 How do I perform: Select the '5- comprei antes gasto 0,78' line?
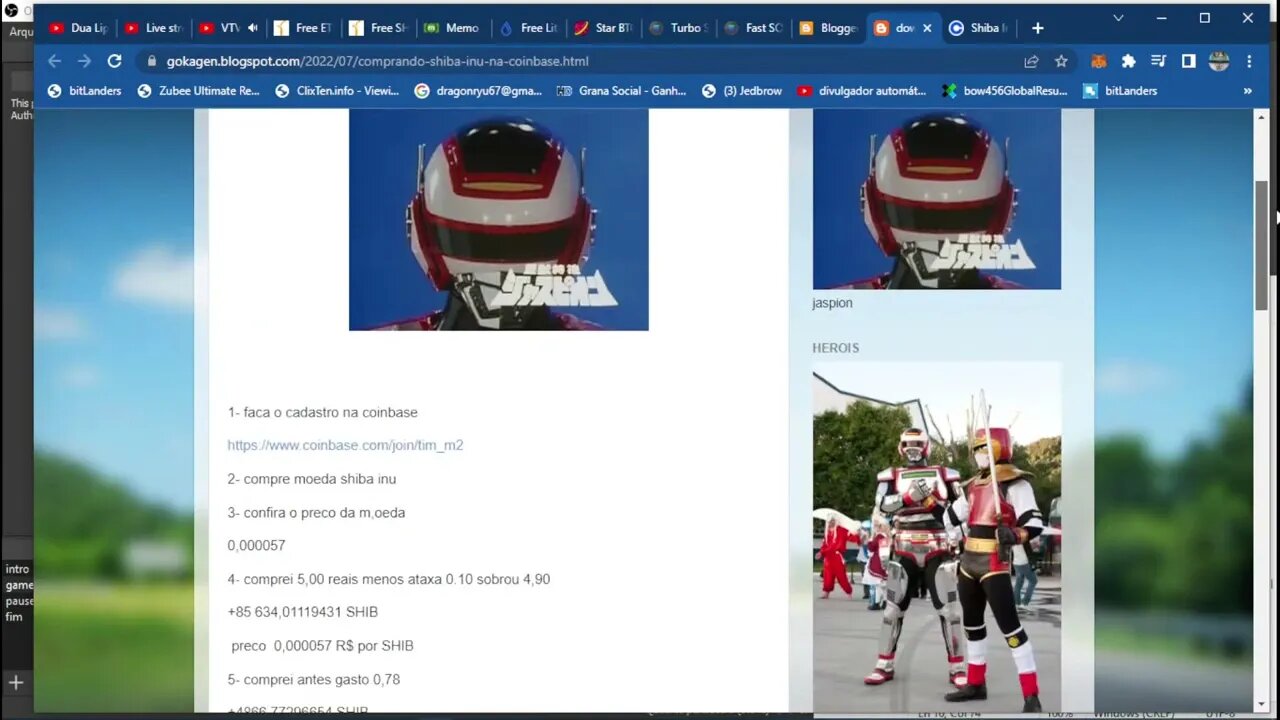point(313,679)
